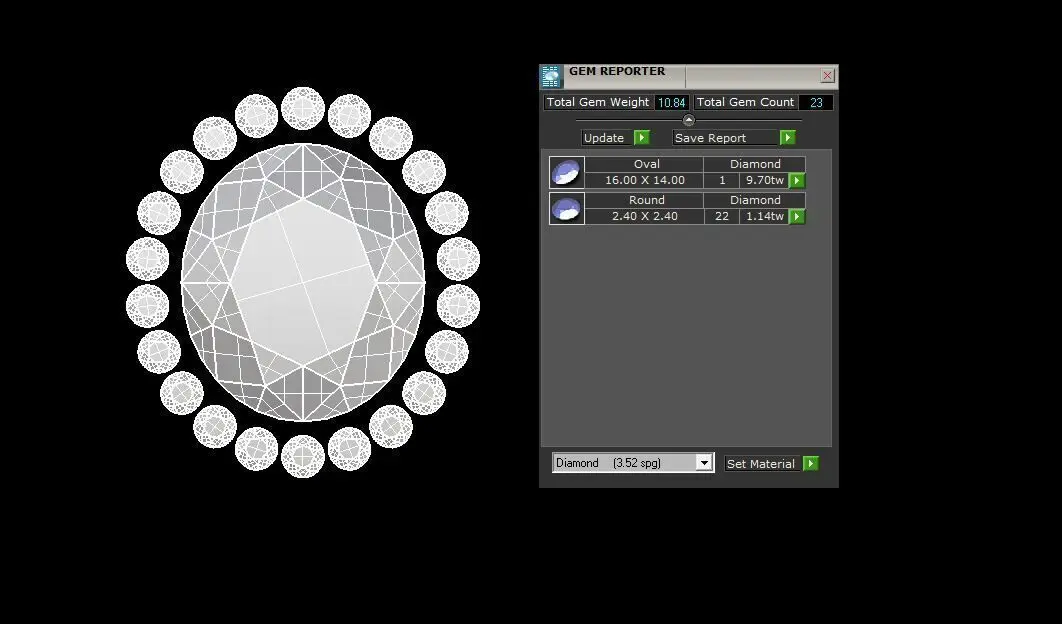This screenshot has height=624, width=1062.
Task: Click the green arrow beside Save Report
Action: [x=787, y=138]
